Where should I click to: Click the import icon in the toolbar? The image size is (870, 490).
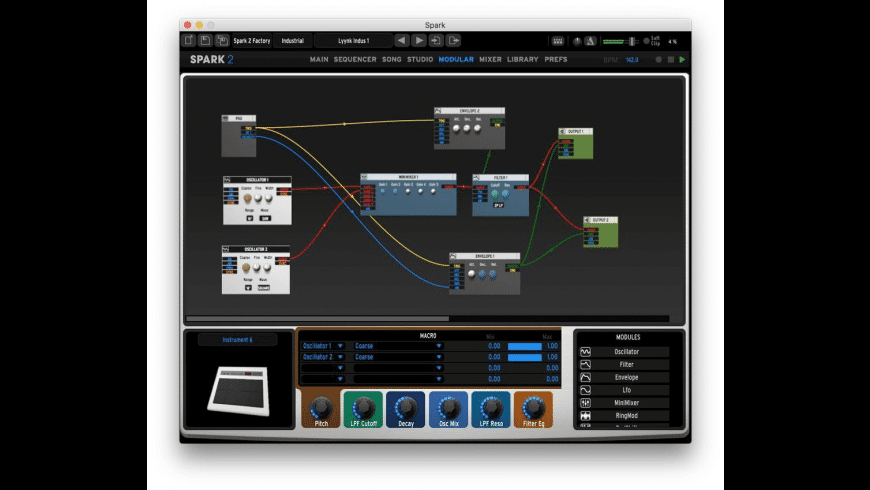coord(436,41)
